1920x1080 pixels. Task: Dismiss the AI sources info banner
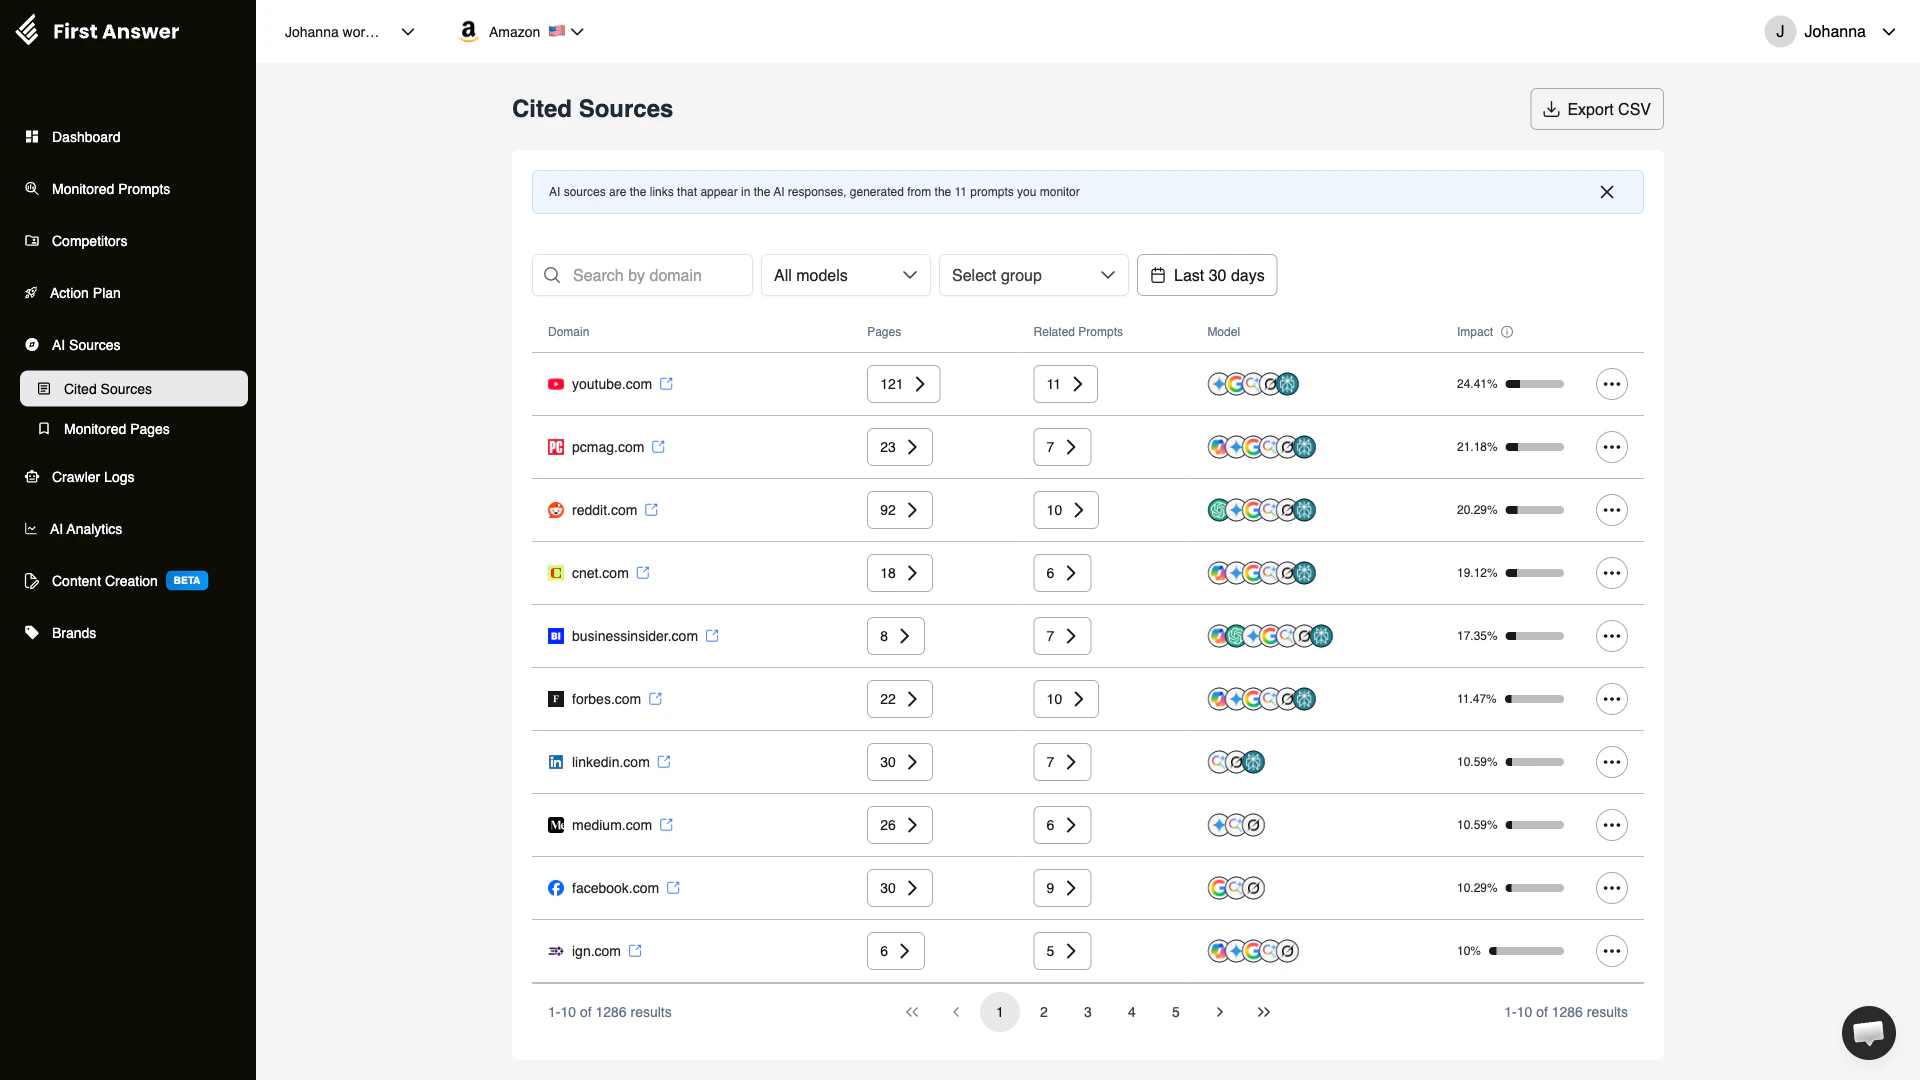pos(1607,192)
